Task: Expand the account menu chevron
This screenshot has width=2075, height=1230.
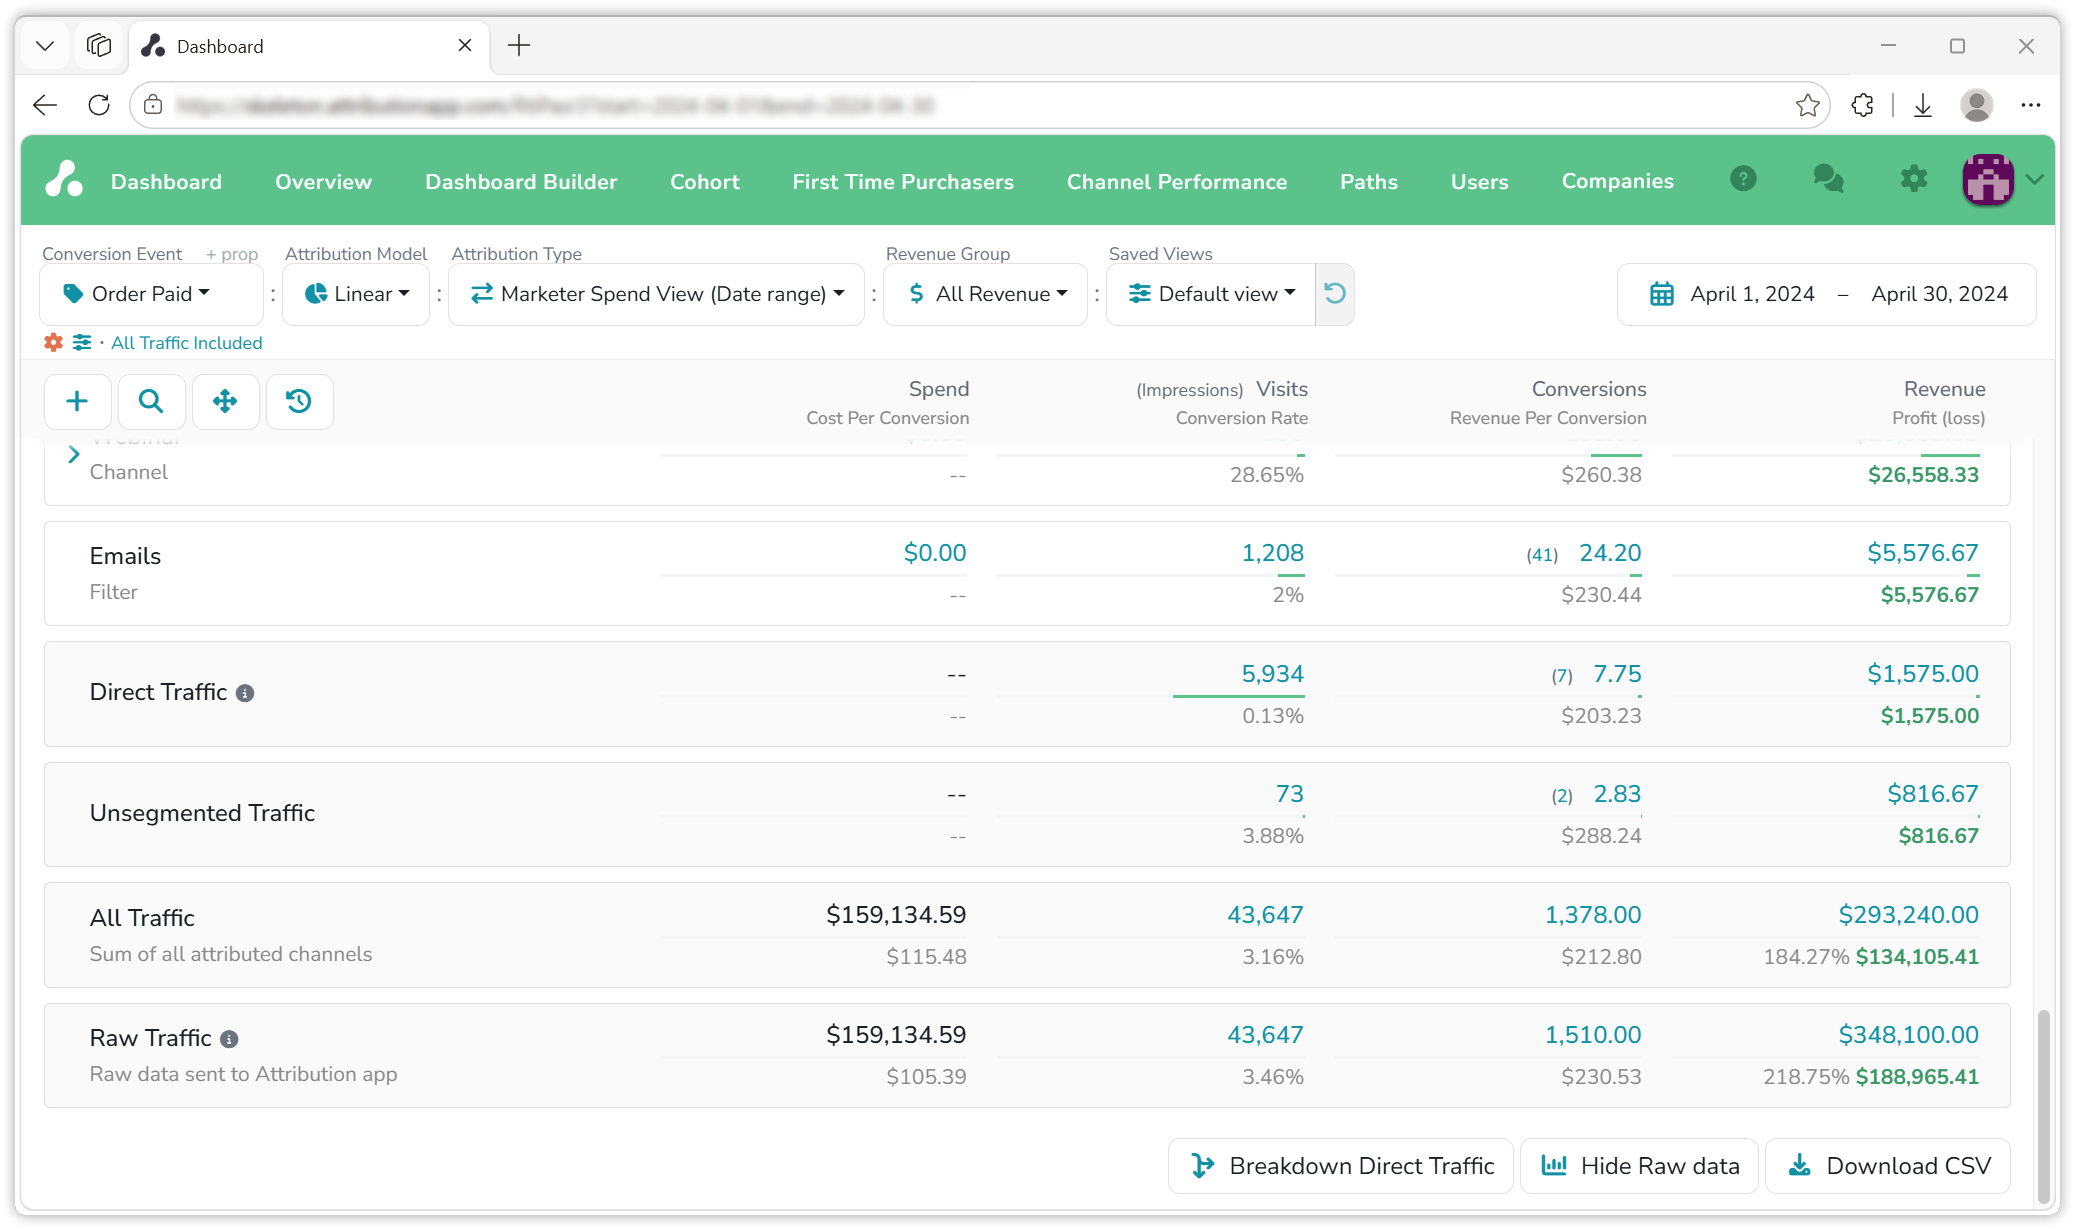Action: tap(2035, 179)
